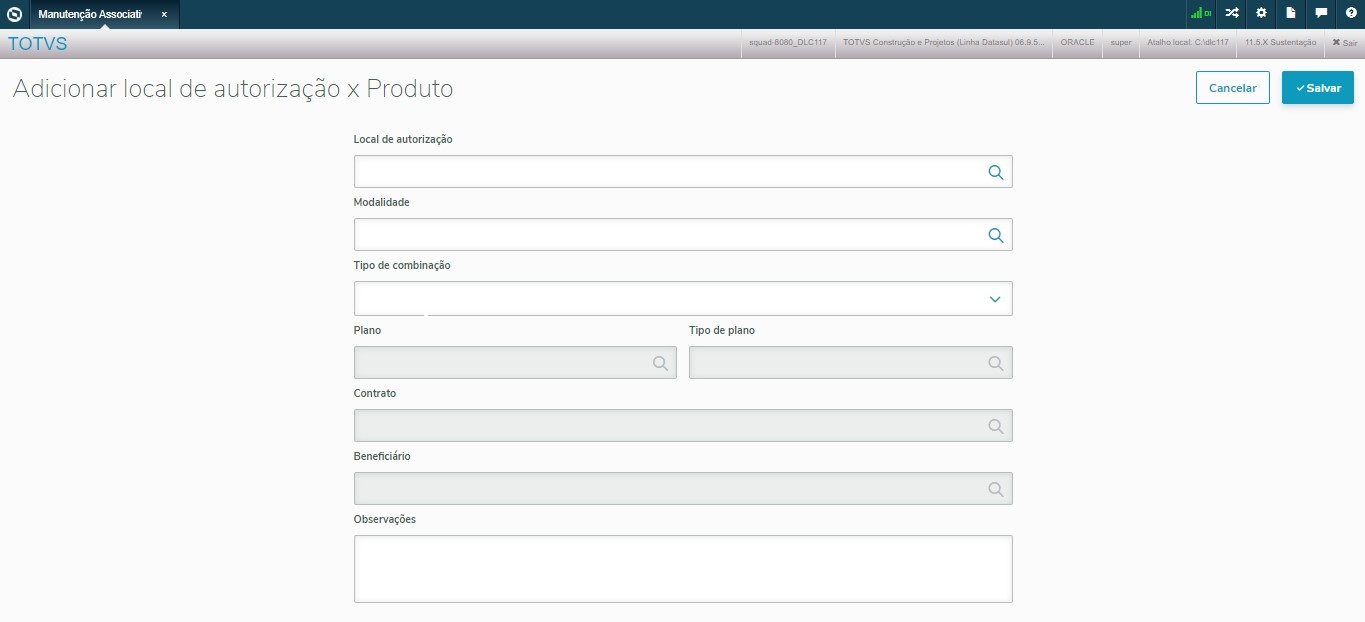Screen dimensions: 1365x622
Task: Click the ORACLE database entry
Action: tap(1077, 43)
